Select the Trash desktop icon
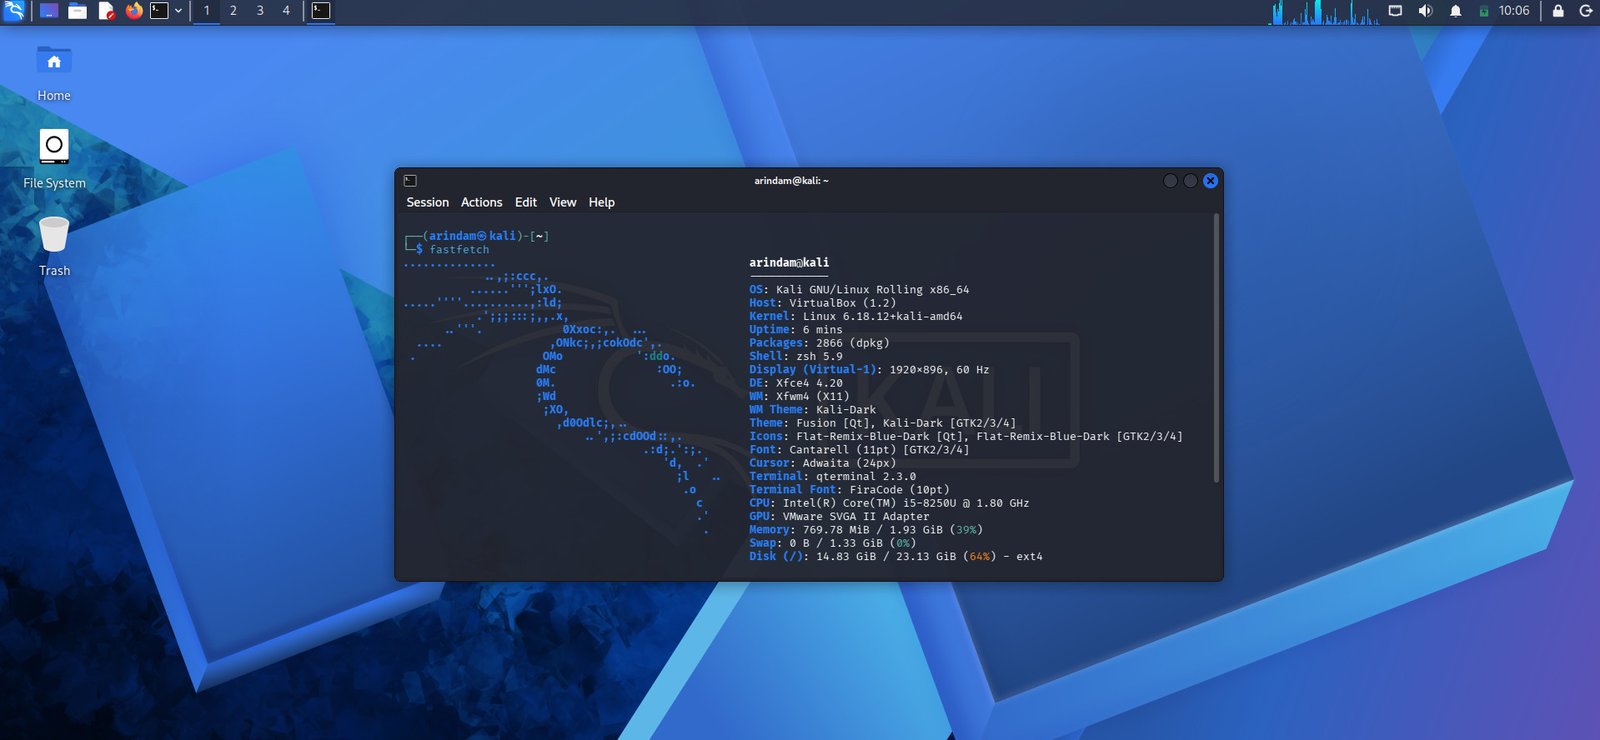This screenshot has width=1600, height=740. coord(54,238)
